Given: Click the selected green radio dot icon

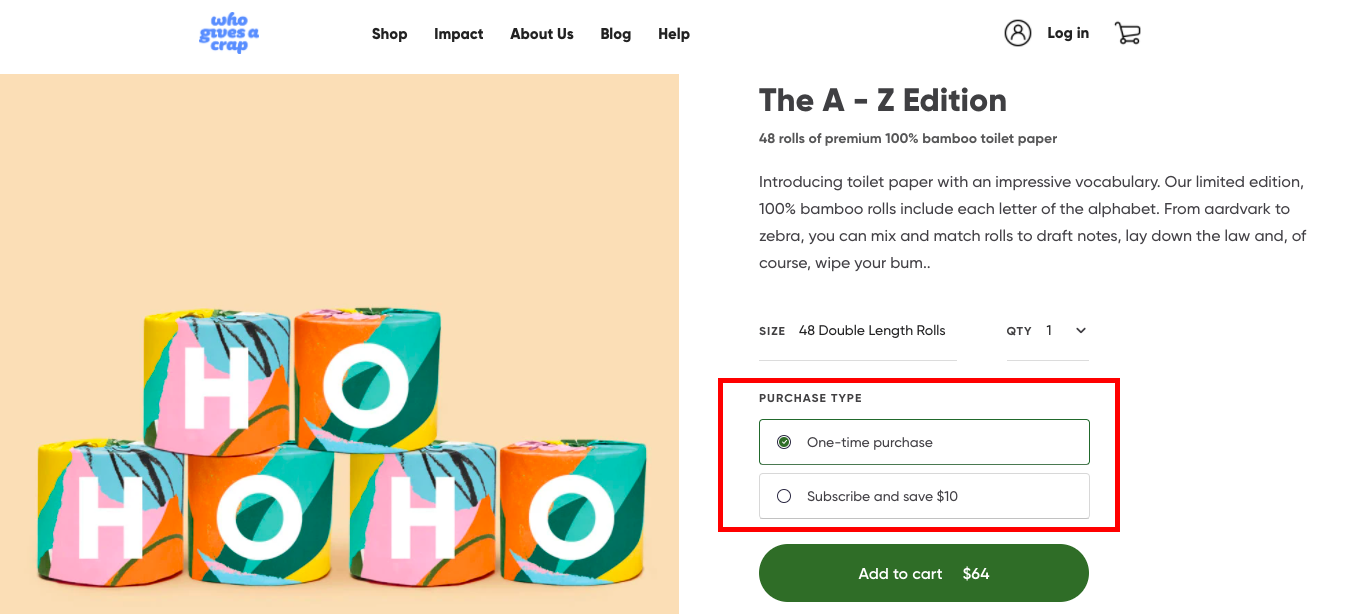Looking at the screenshot, I should point(784,442).
